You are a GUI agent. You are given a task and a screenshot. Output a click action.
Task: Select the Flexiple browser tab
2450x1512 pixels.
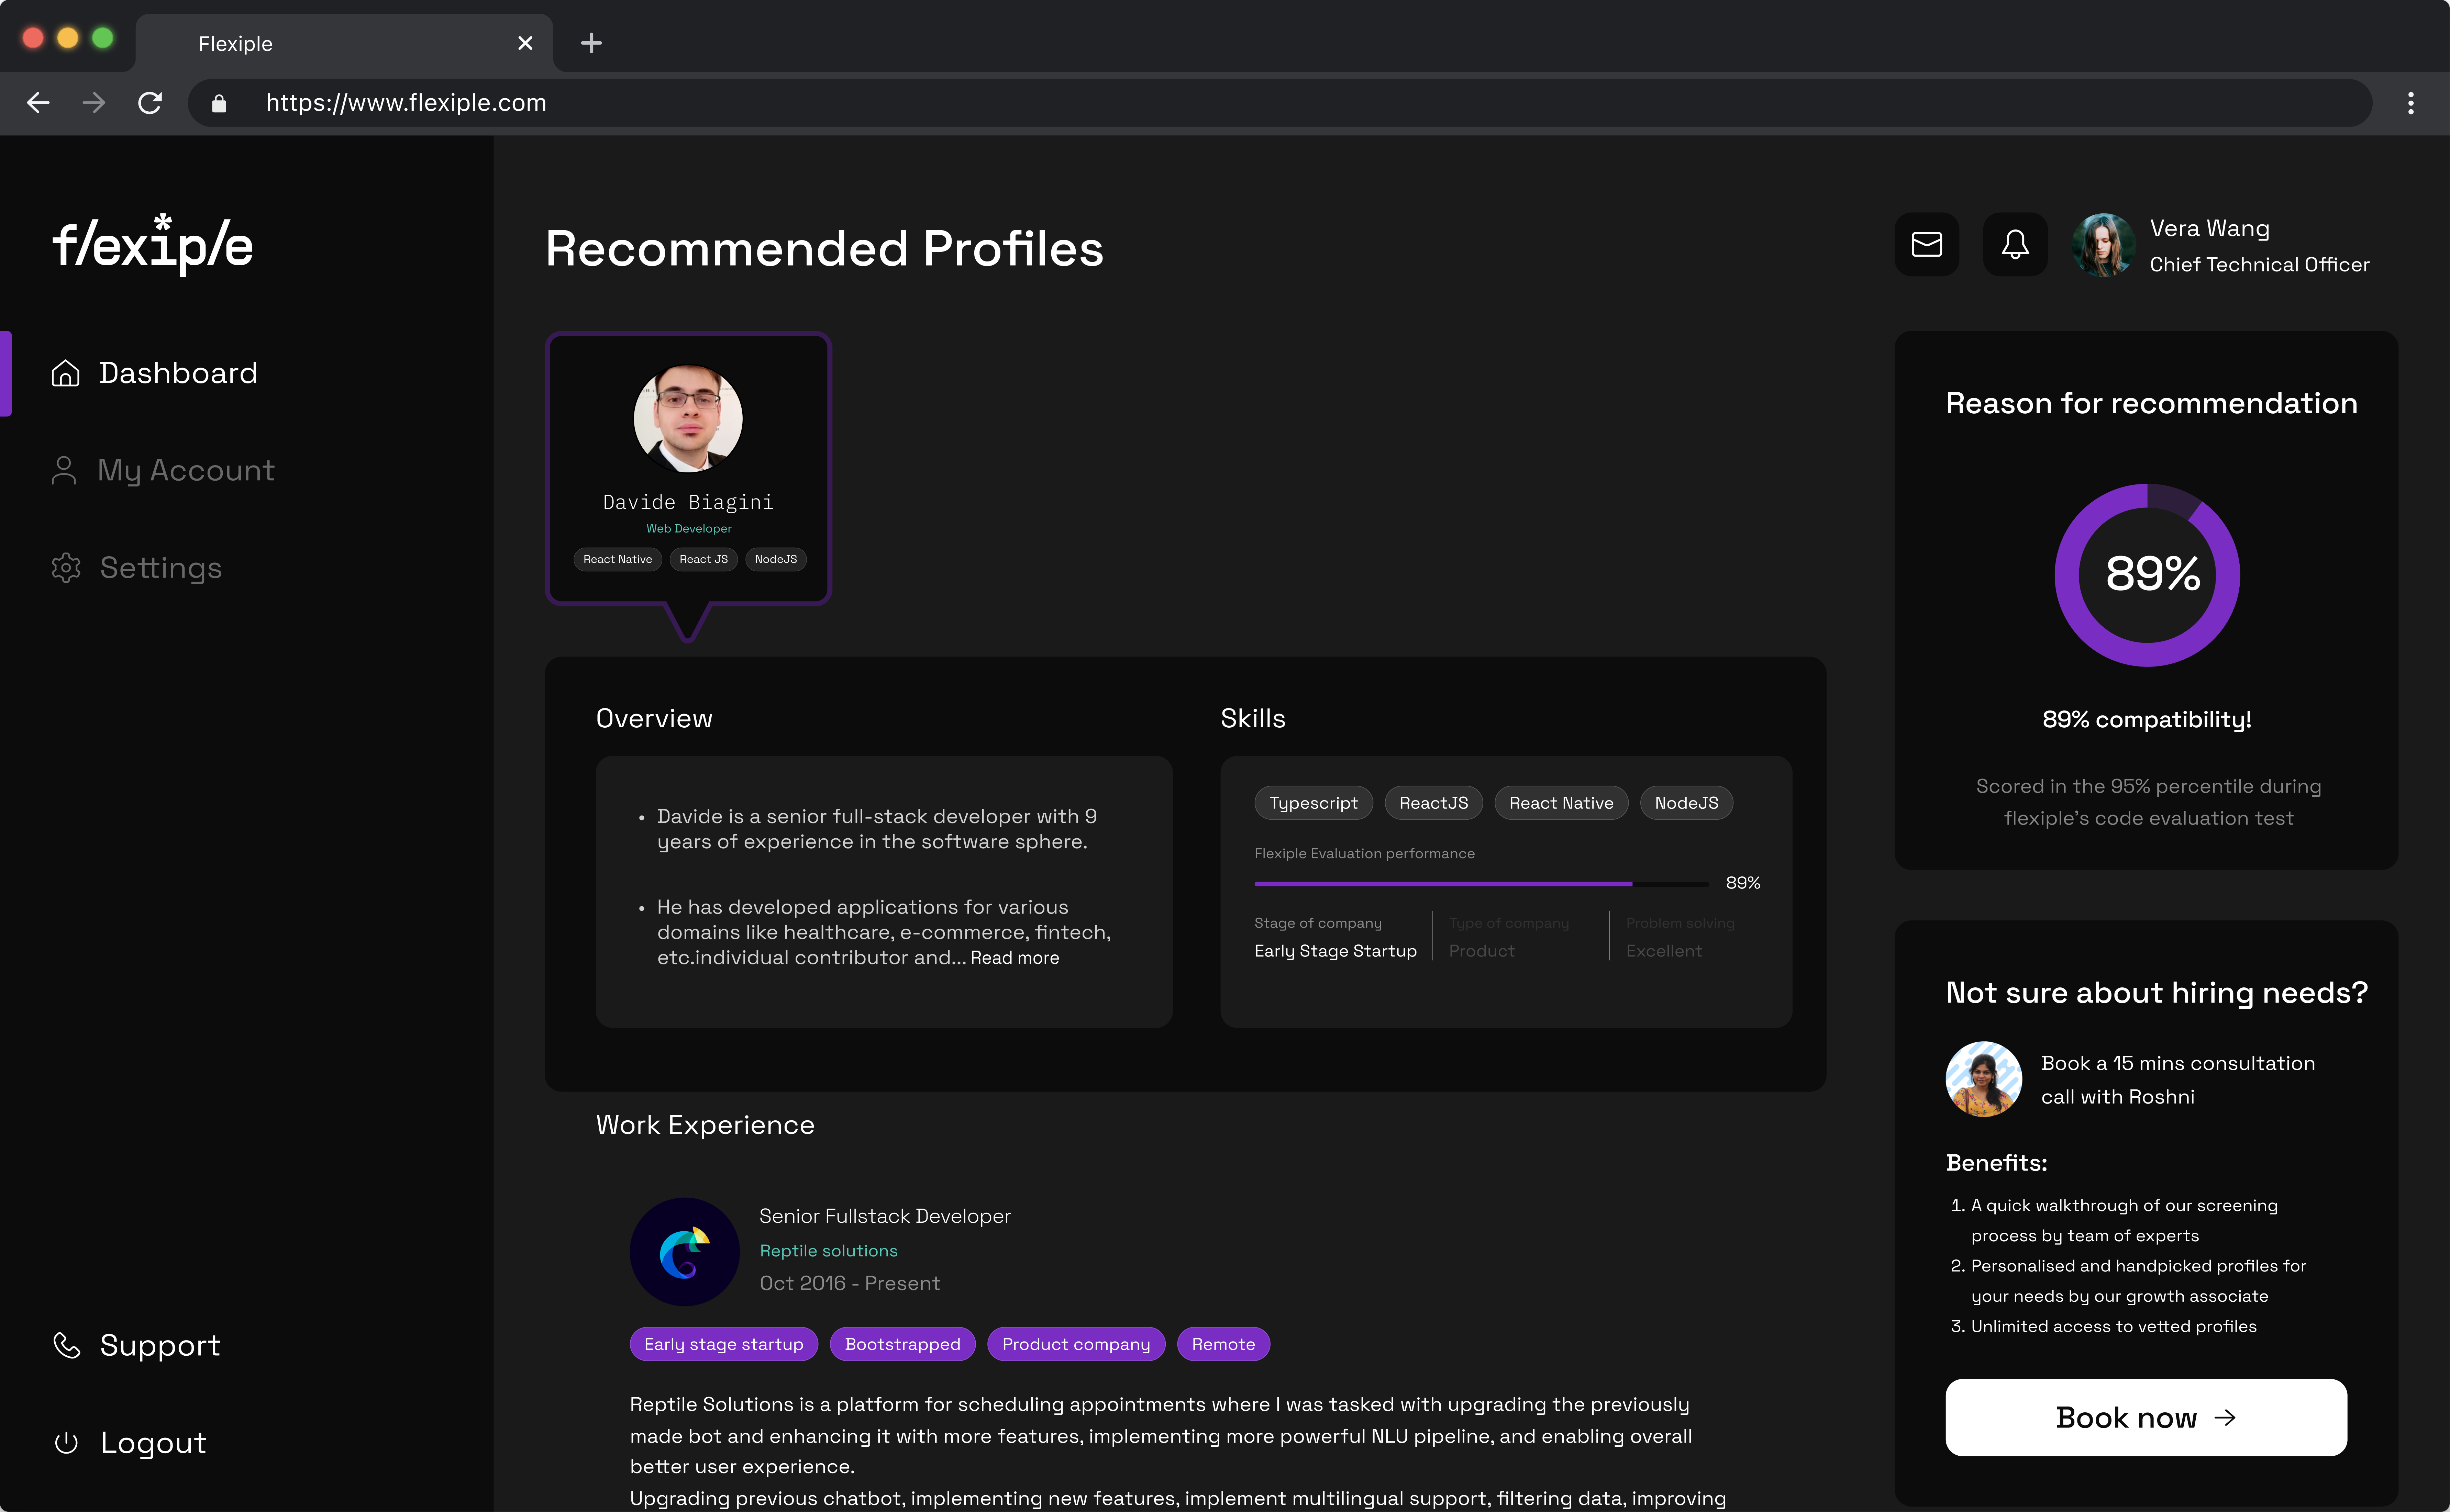click(x=344, y=43)
